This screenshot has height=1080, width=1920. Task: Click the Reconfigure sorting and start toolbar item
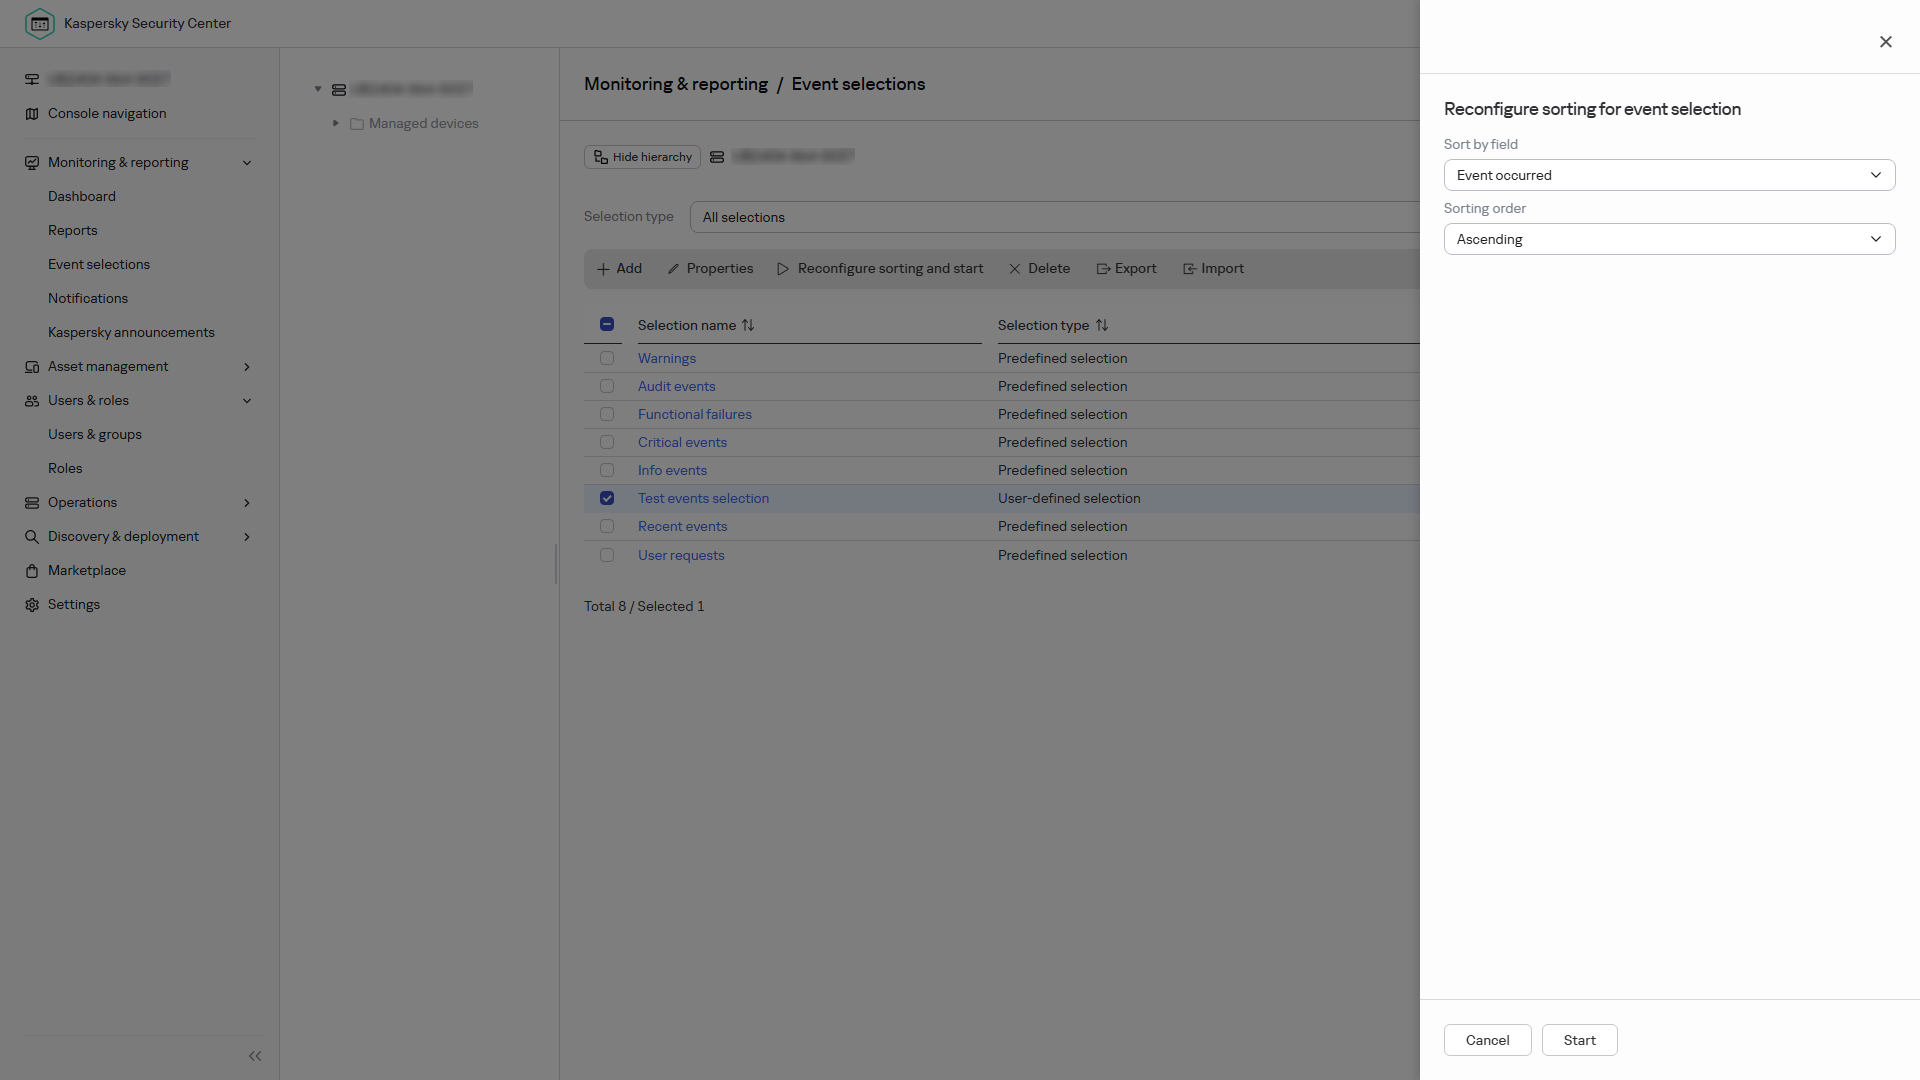click(x=880, y=269)
